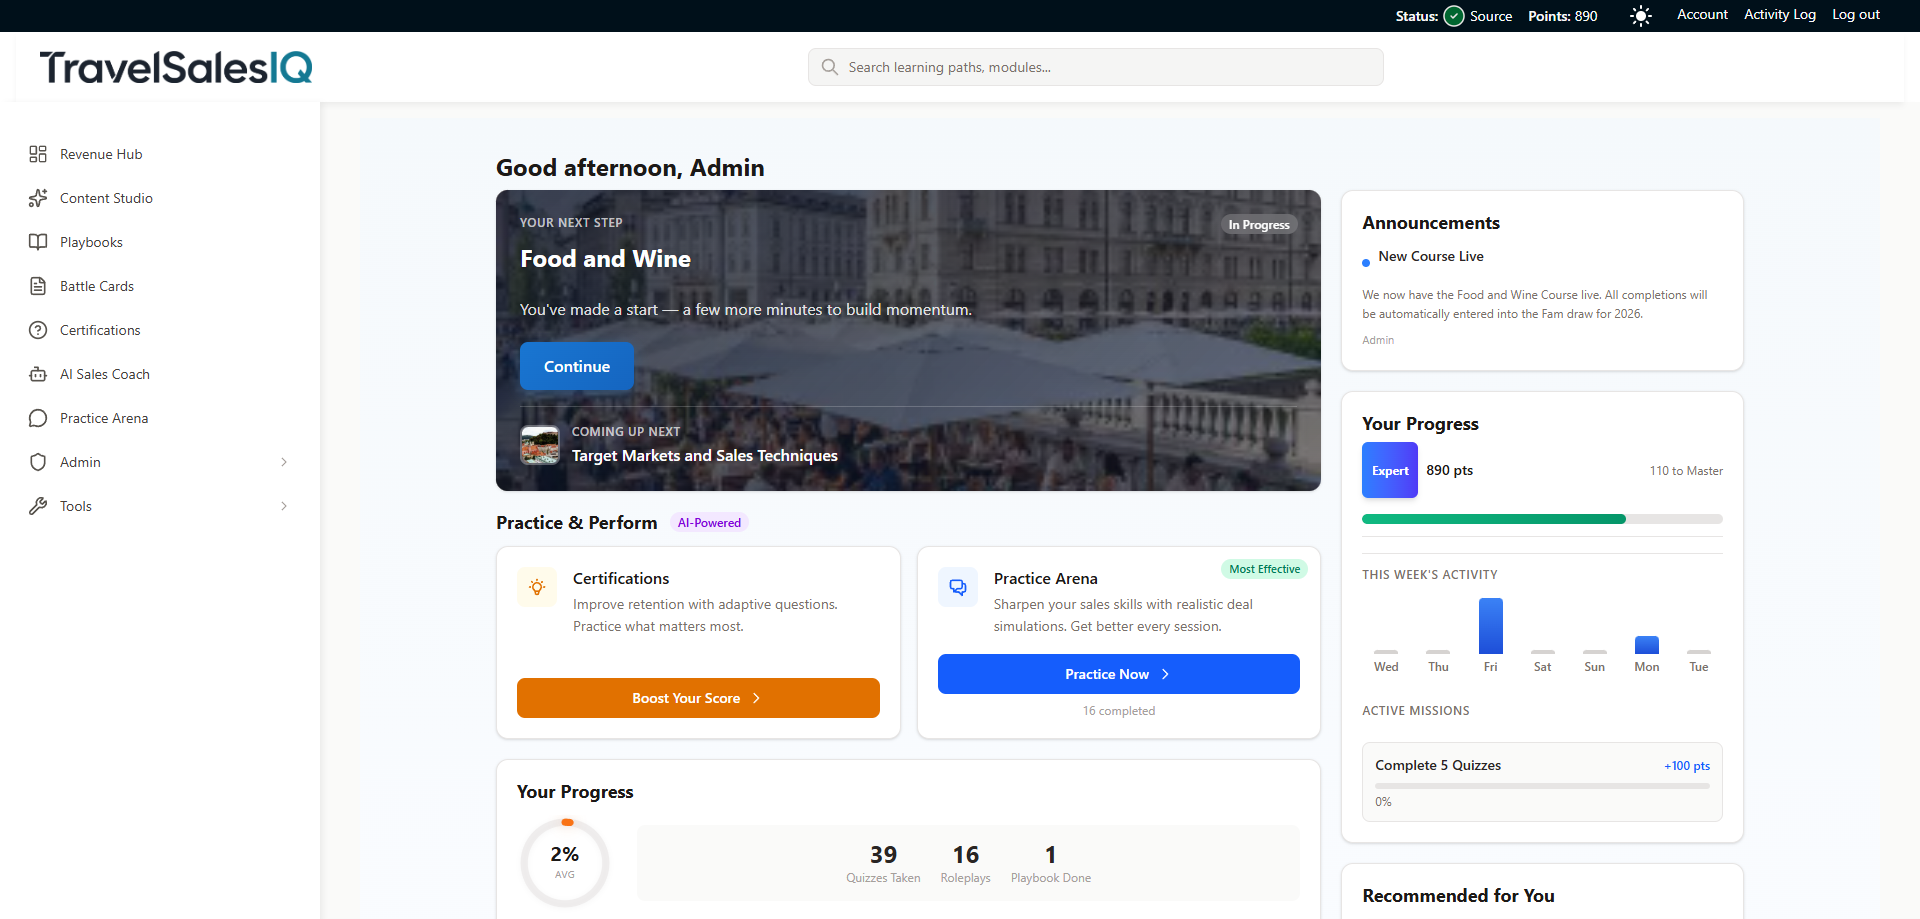Viewport: 1920px width, 919px height.
Task: Click the learning paths search field
Action: click(x=1095, y=66)
